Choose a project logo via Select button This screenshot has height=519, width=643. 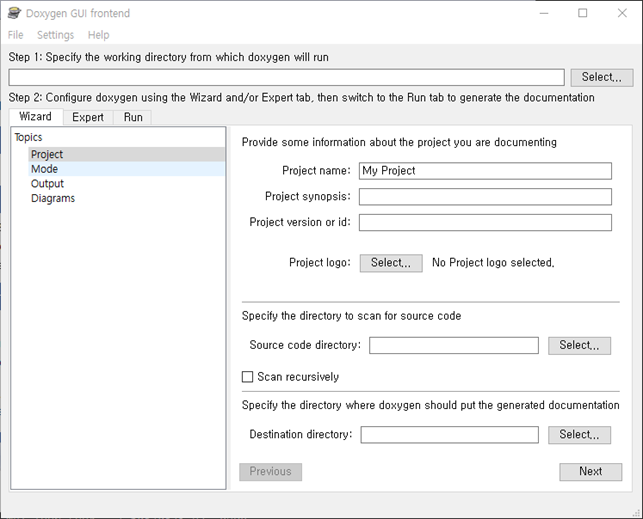tap(391, 263)
